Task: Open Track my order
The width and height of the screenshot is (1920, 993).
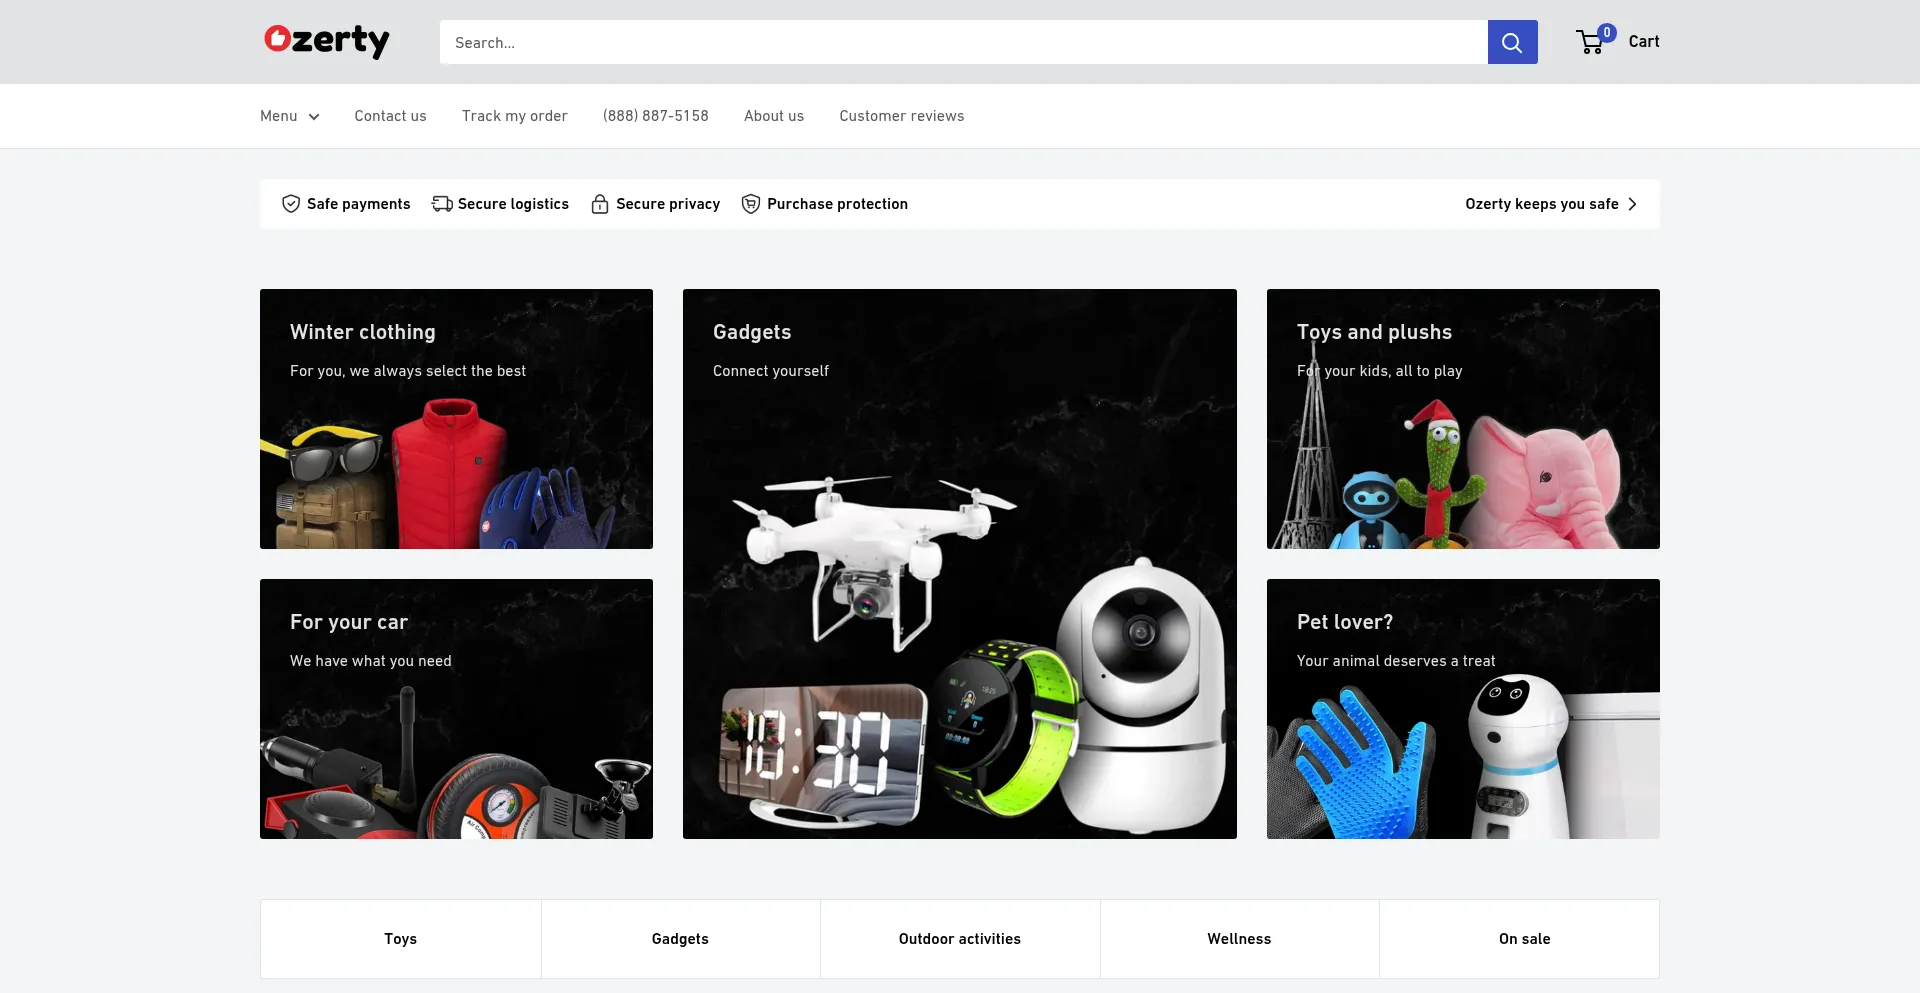Action: tap(514, 116)
